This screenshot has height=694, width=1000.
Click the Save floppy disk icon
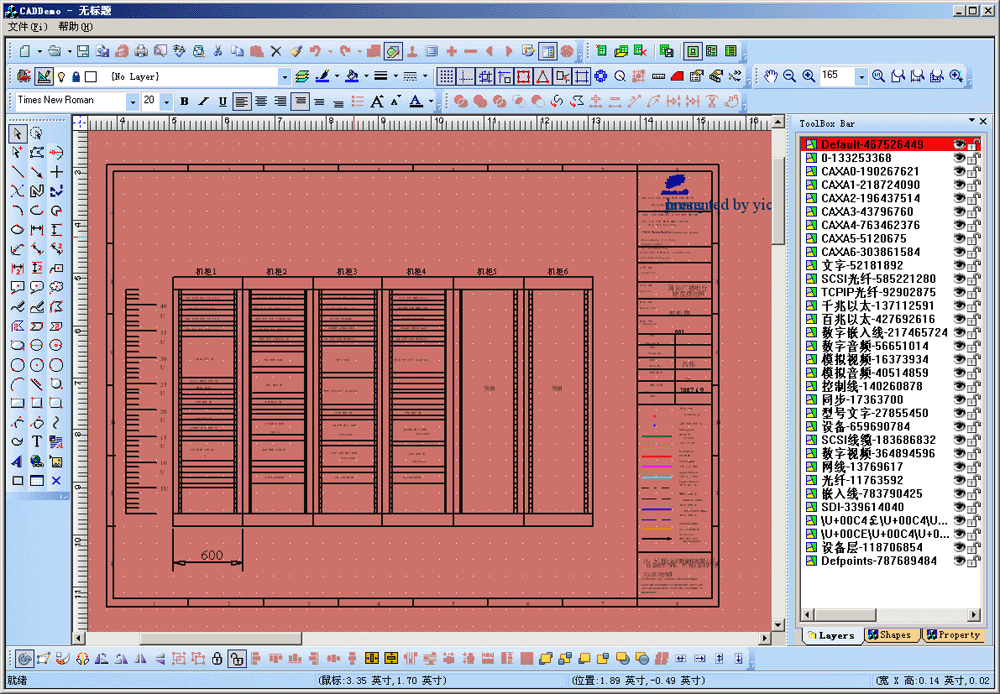(x=83, y=51)
